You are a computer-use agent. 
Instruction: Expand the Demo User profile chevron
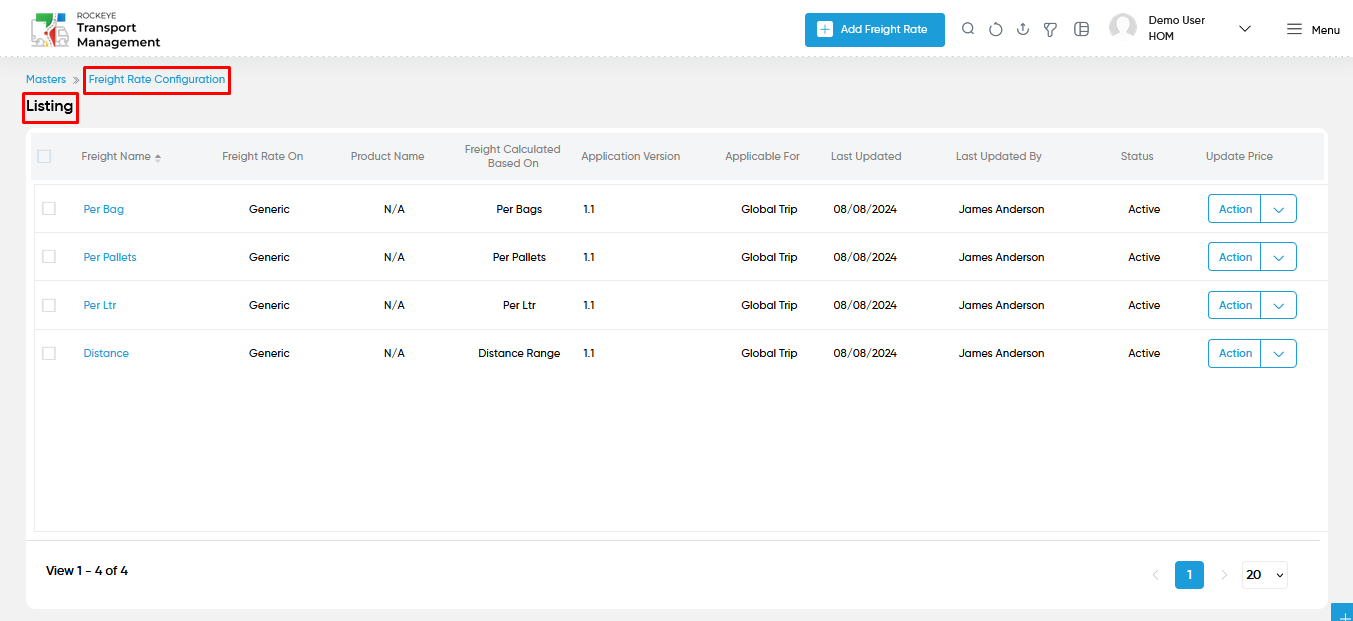(1245, 29)
